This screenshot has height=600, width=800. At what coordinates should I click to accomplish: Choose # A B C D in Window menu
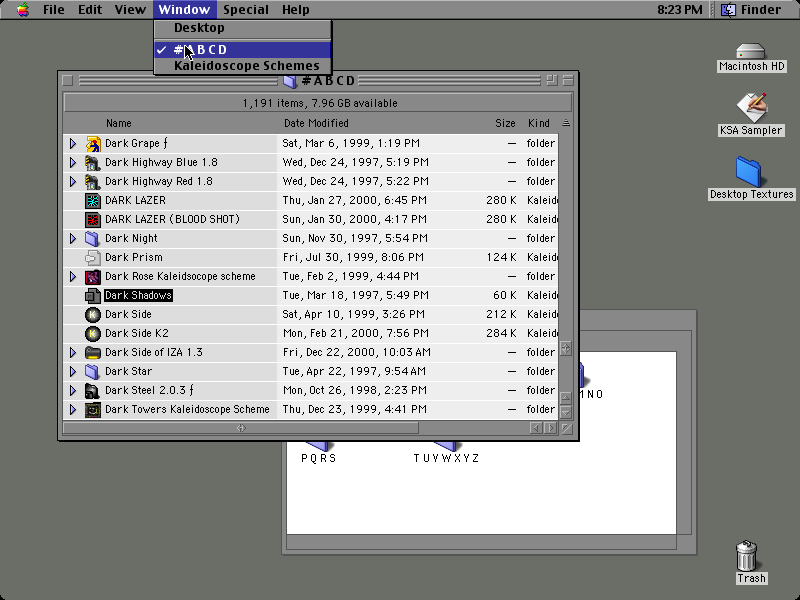click(x=243, y=49)
